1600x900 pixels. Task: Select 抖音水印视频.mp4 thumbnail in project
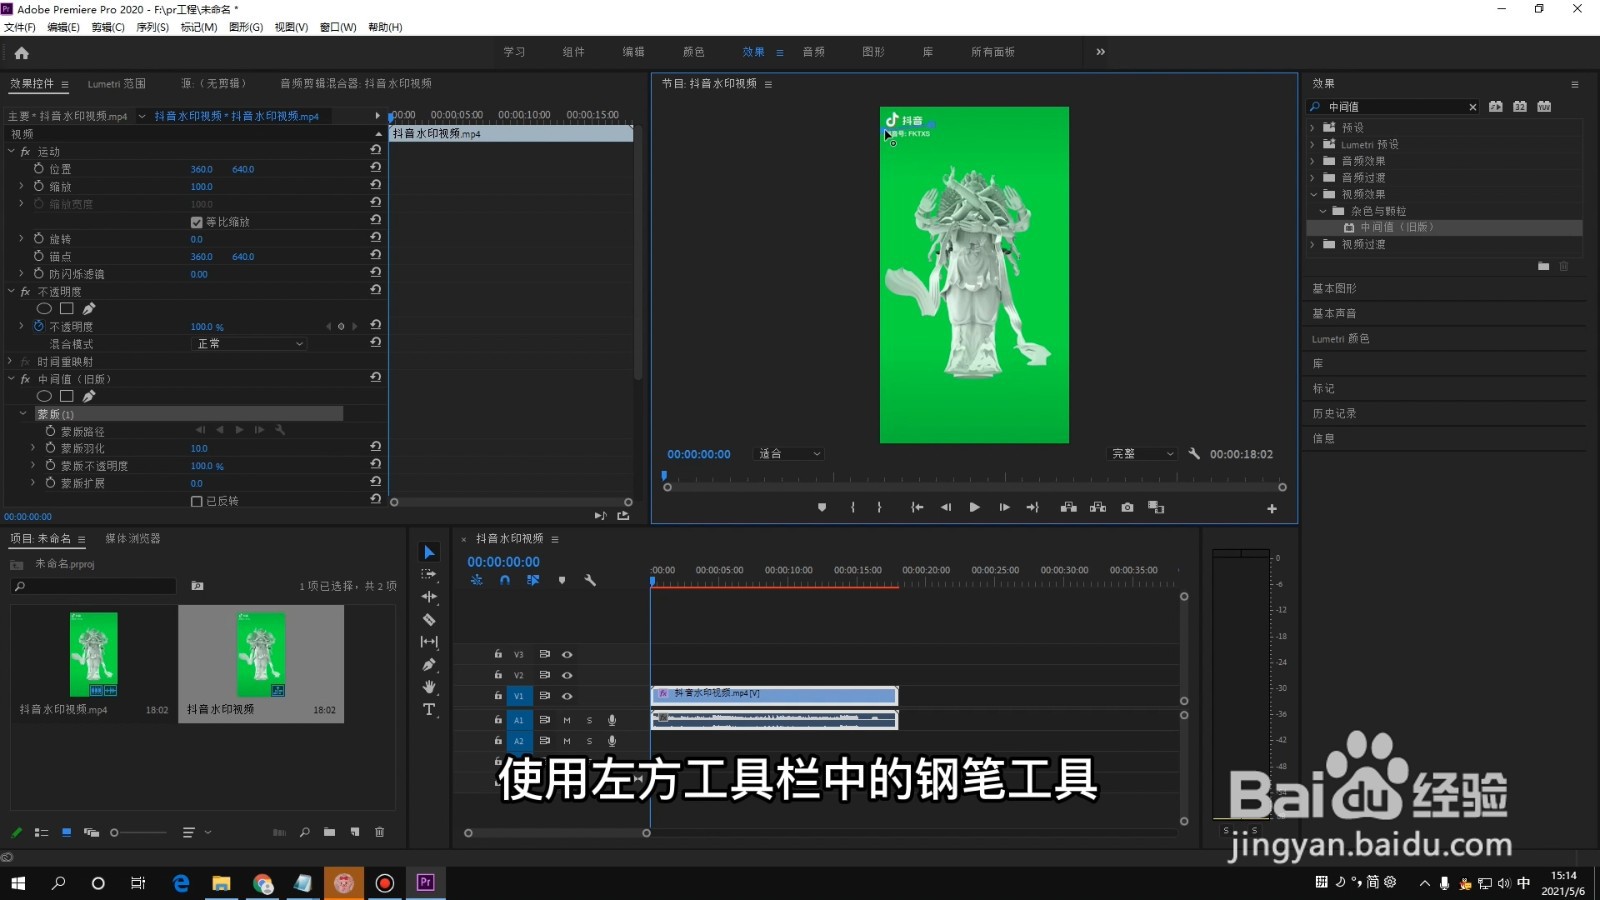(93, 655)
